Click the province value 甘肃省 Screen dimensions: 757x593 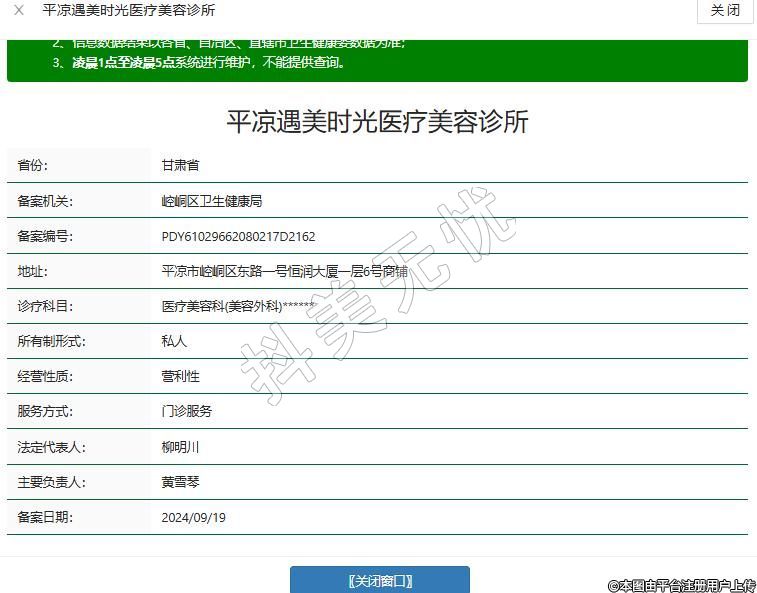tap(180, 165)
